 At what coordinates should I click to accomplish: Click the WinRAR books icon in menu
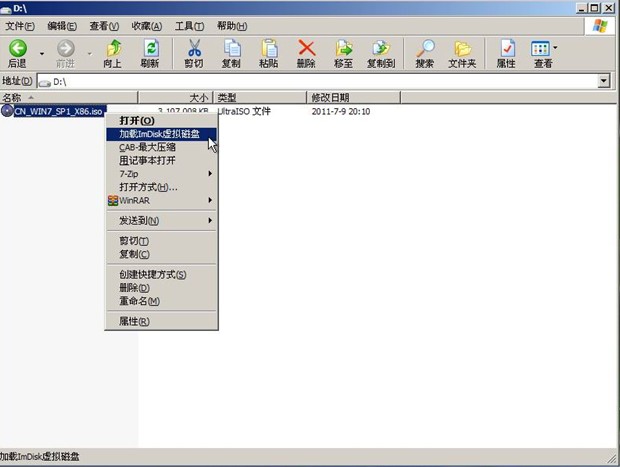pos(113,200)
